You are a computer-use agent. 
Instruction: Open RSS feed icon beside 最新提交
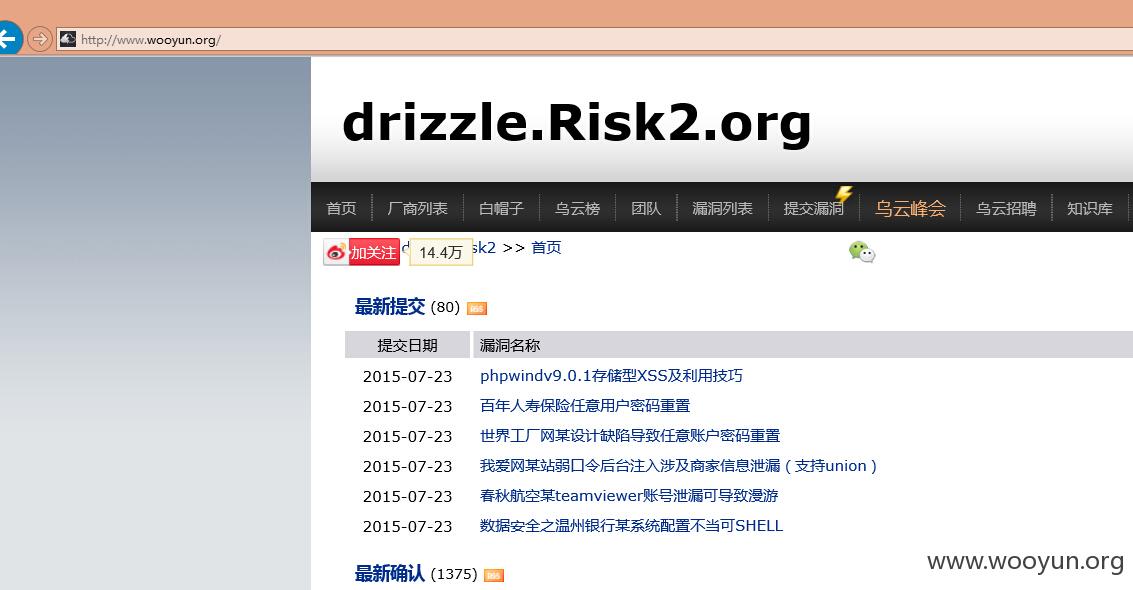click(477, 308)
